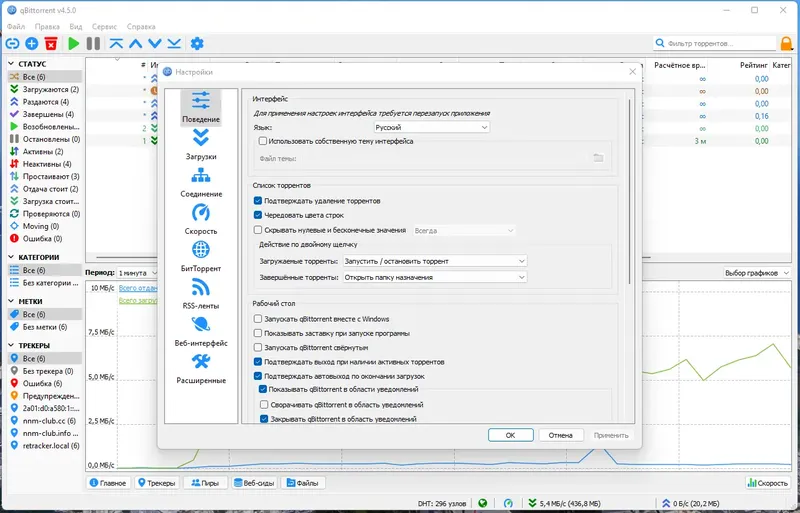Select the Поведение settings section

click(201, 108)
